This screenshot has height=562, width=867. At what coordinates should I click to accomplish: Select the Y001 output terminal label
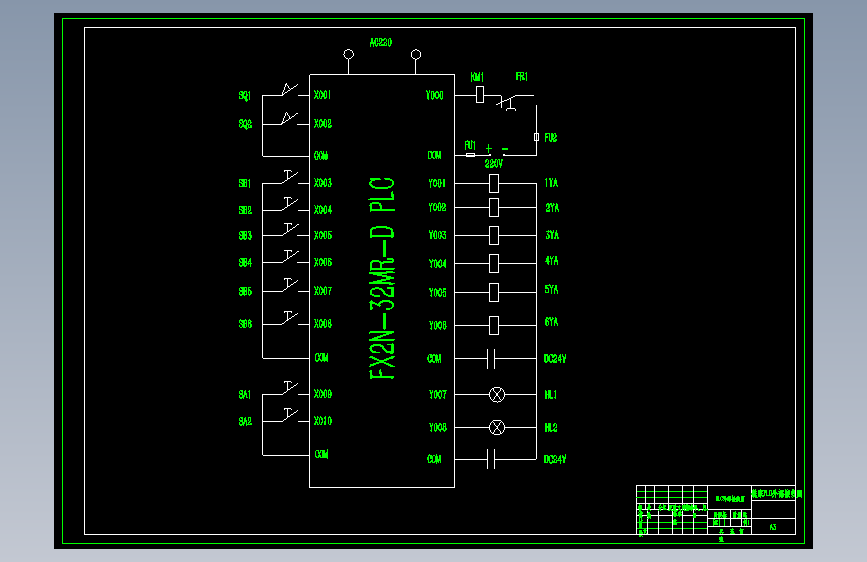437,183
